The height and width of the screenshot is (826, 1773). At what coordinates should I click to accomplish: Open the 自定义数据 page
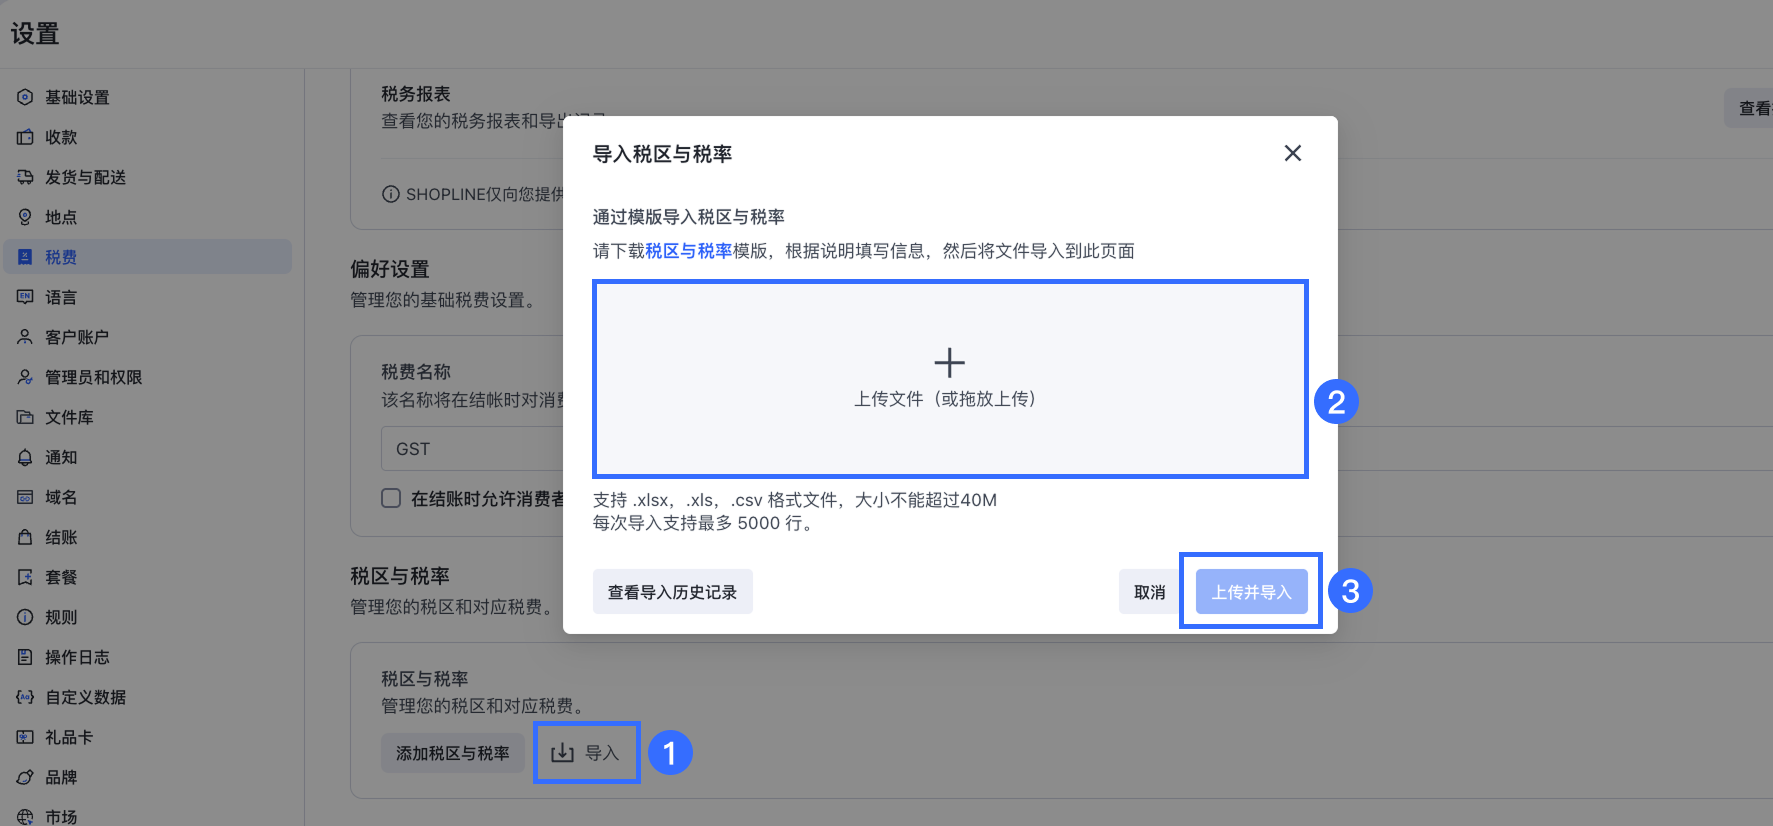[148, 697]
